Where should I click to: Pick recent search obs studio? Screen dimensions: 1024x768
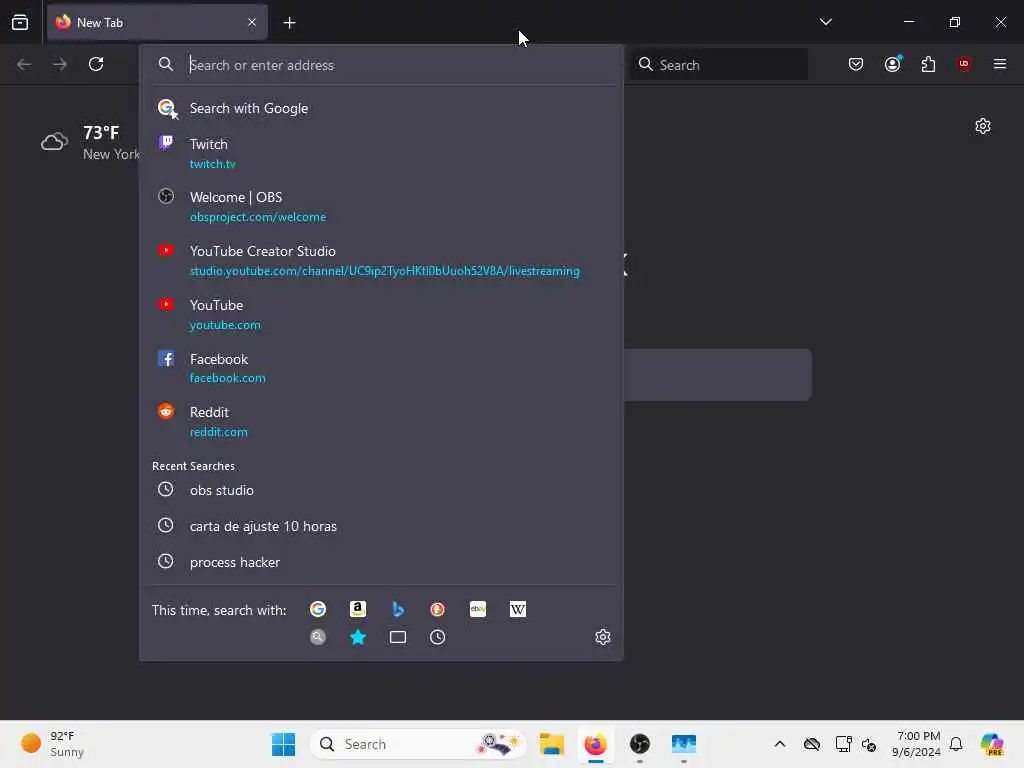click(x=381, y=490)
